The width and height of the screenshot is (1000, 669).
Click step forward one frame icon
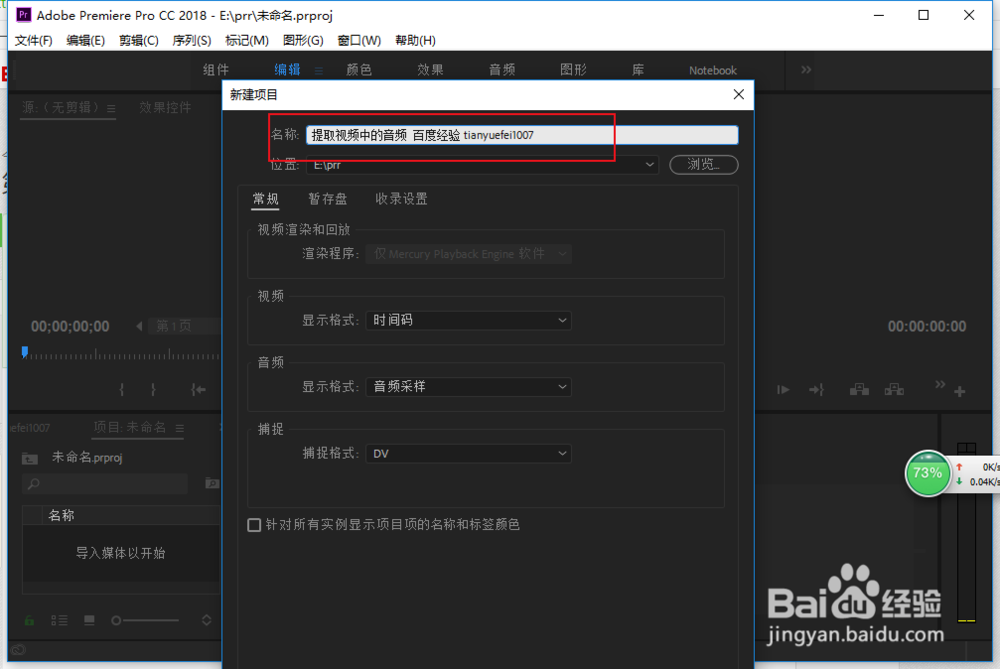(x=783, y=390)
